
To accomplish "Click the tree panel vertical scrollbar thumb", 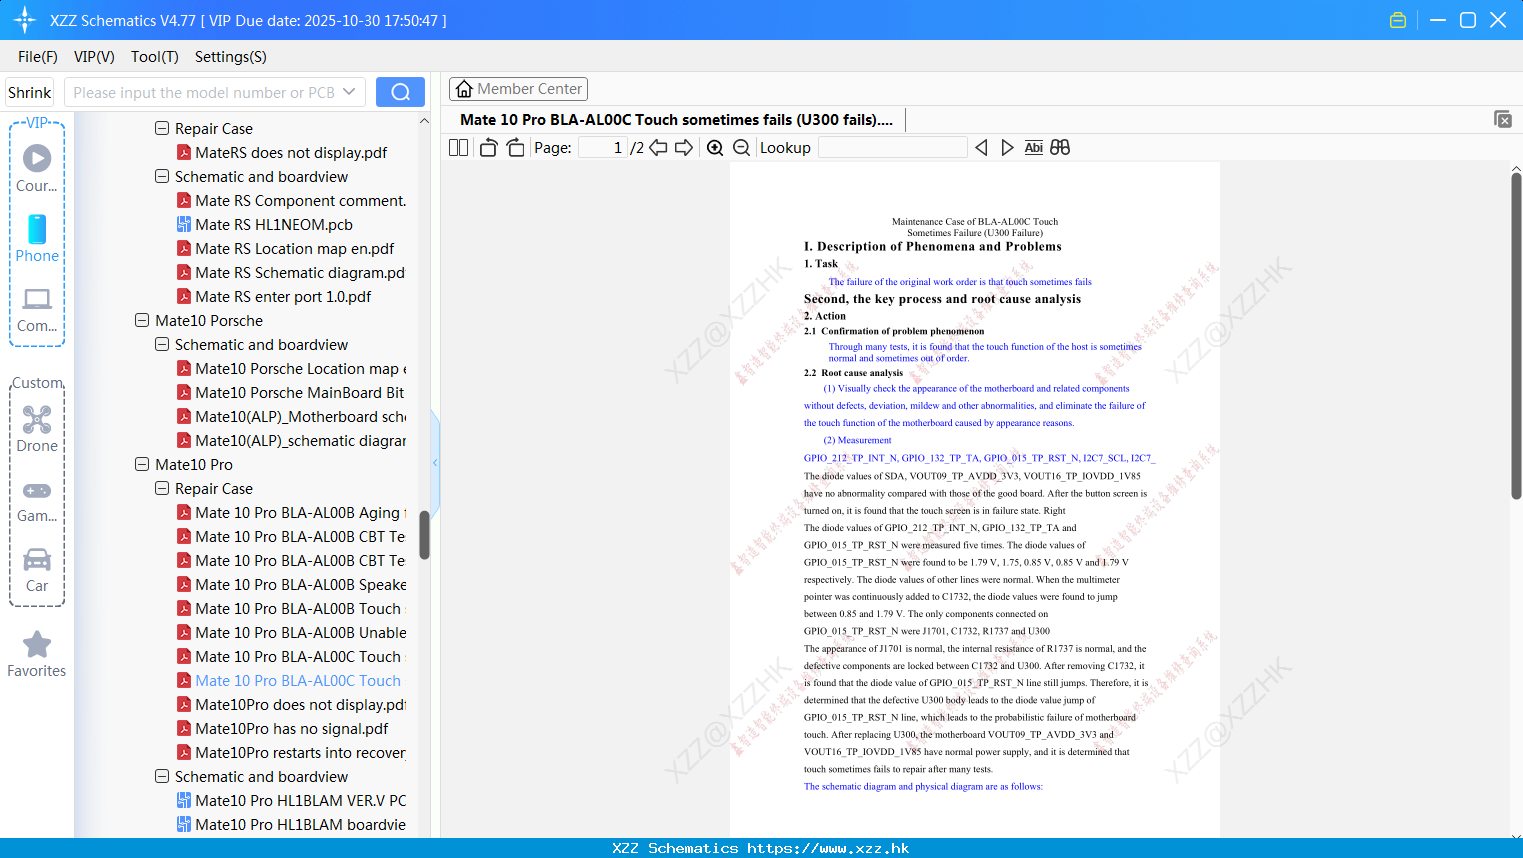I will [424, 535].
